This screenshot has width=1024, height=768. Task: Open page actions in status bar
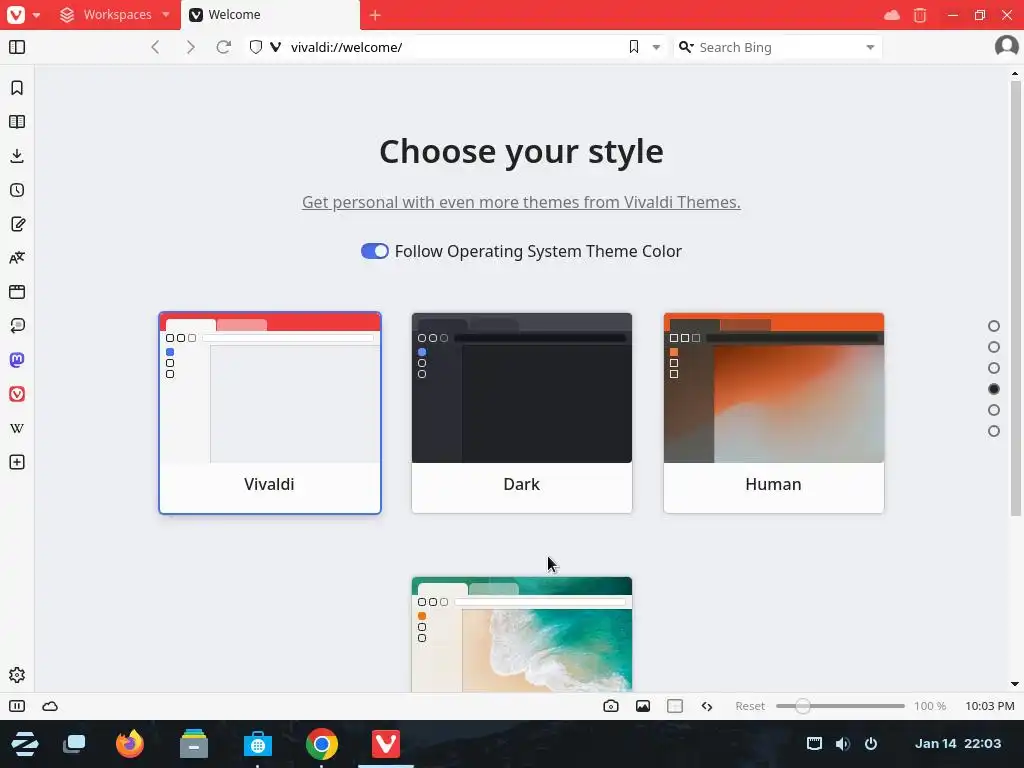707,706
